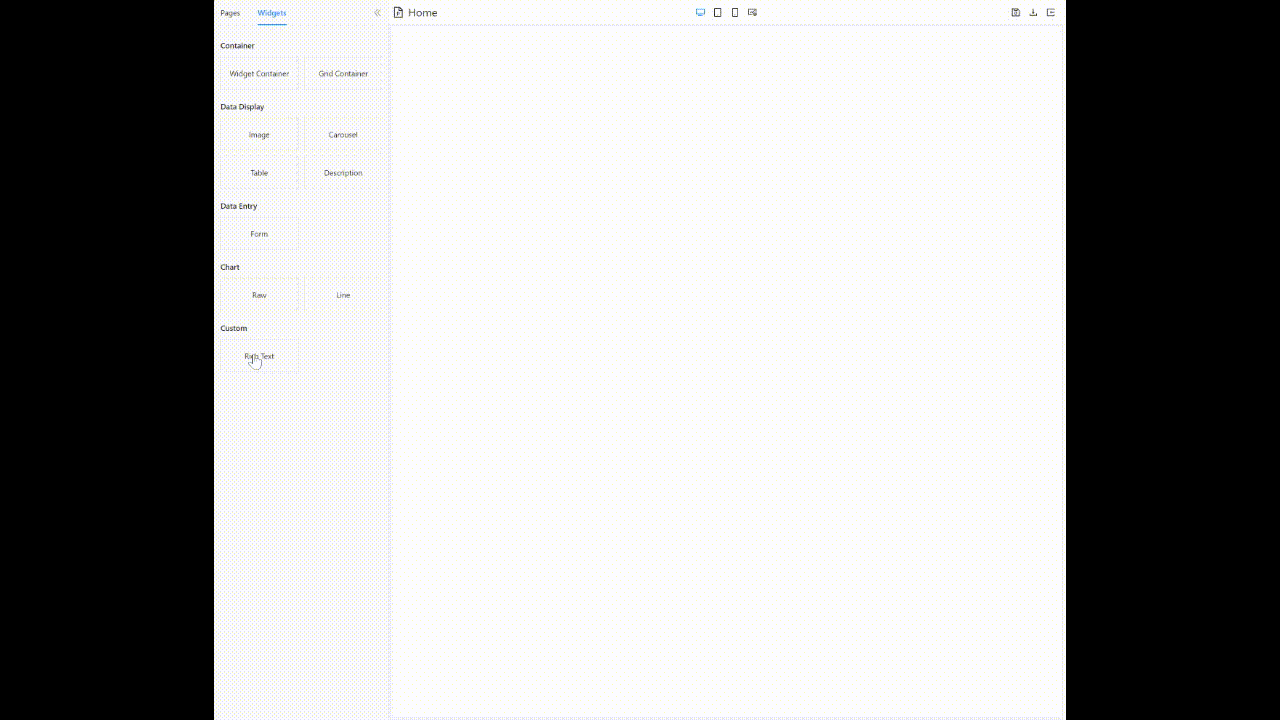Pick the Widget Container widget

259,73
